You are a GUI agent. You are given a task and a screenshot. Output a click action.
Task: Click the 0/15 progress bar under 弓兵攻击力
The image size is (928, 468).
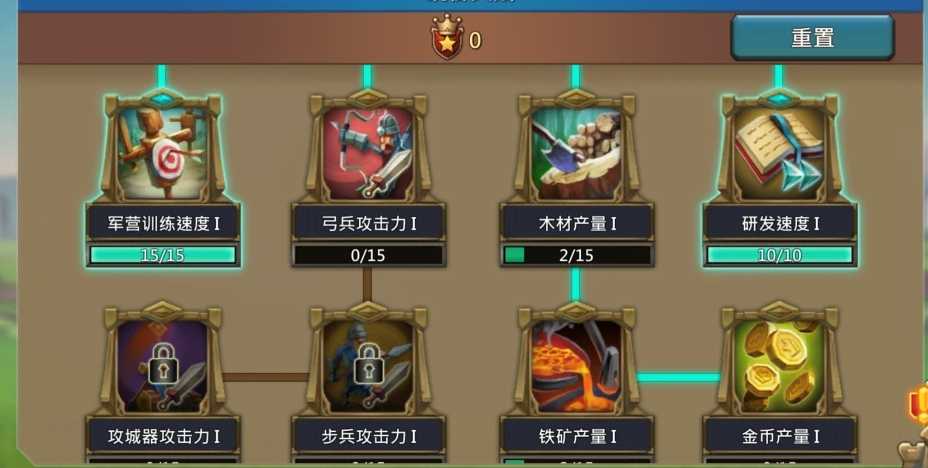pyautogui.click(x=368, y=255)
